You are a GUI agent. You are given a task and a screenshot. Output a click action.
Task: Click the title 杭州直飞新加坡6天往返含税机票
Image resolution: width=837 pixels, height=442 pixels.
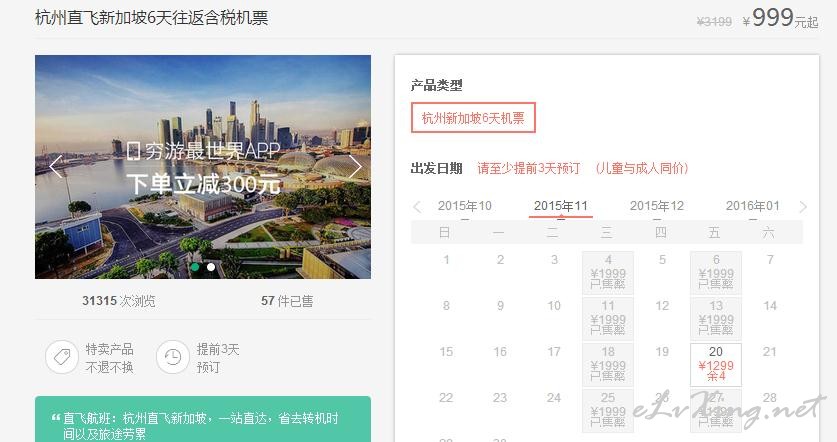tap(152, 18)
